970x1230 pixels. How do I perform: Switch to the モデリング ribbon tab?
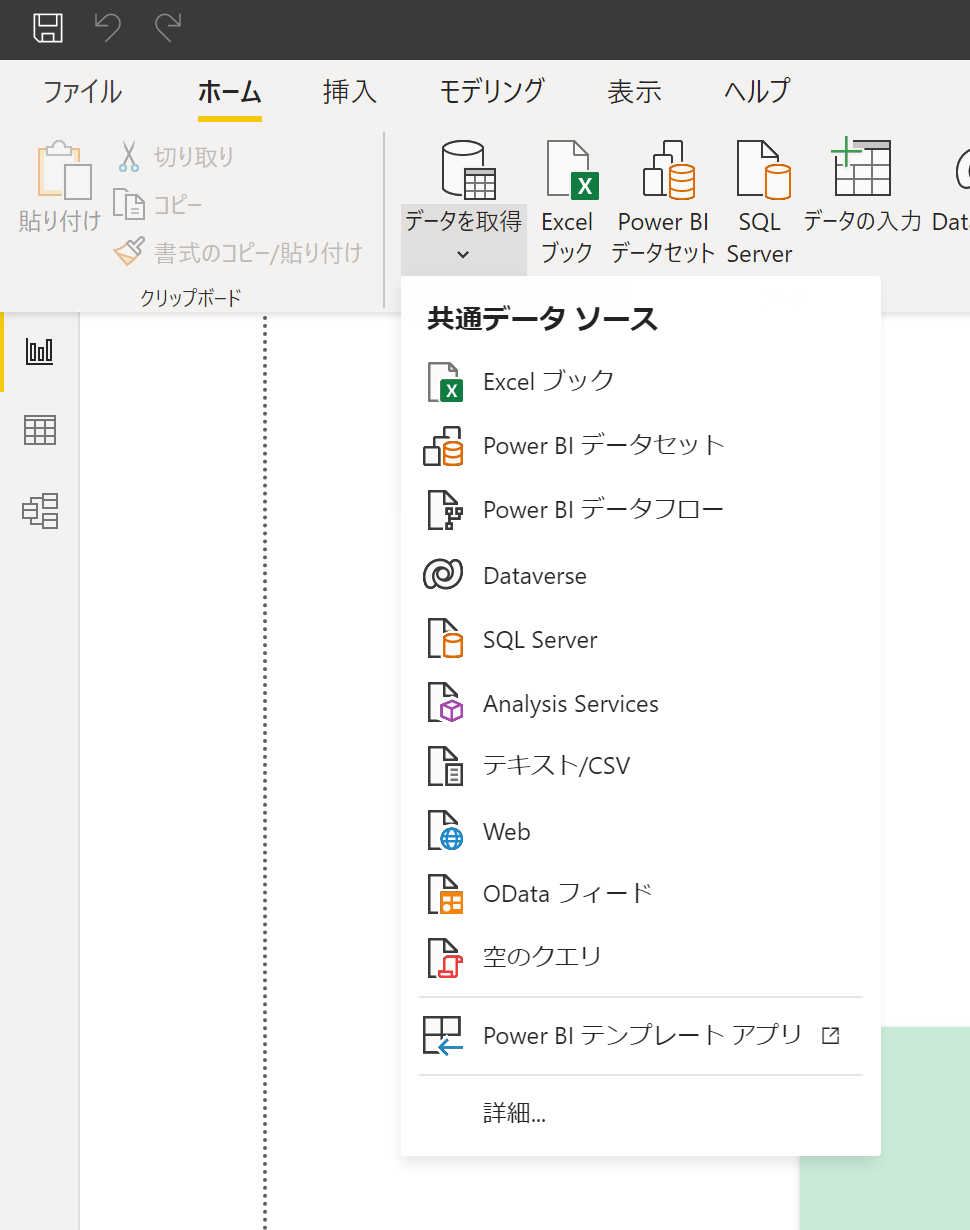[492, 92]
